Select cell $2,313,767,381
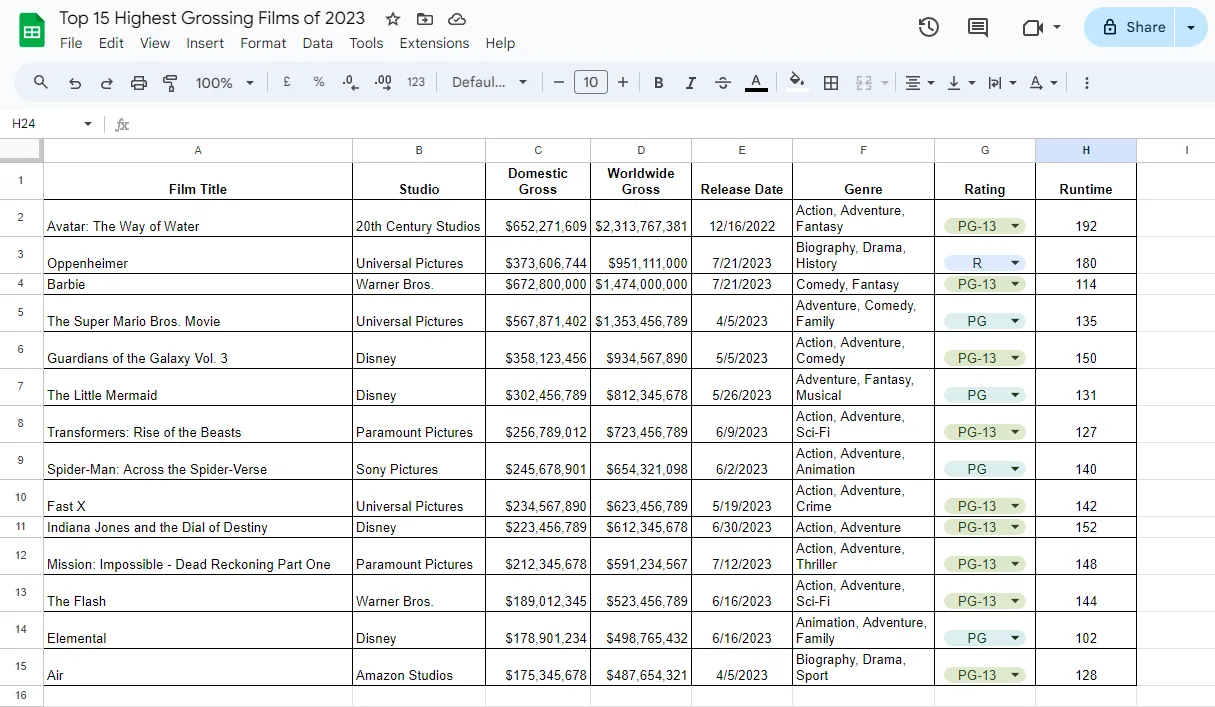 pyautogui.click(x=641, y=218)
